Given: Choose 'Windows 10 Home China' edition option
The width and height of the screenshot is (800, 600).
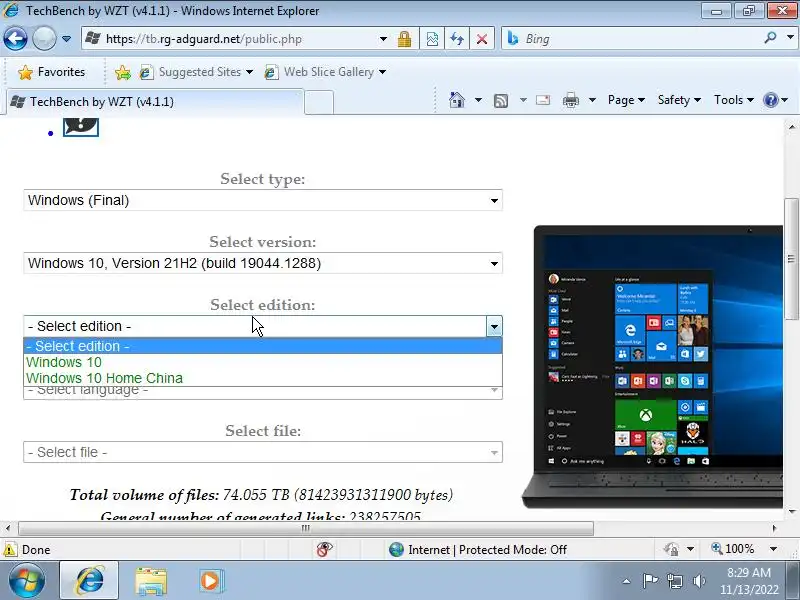Looking at the screenshot, I should coord(263,378).
